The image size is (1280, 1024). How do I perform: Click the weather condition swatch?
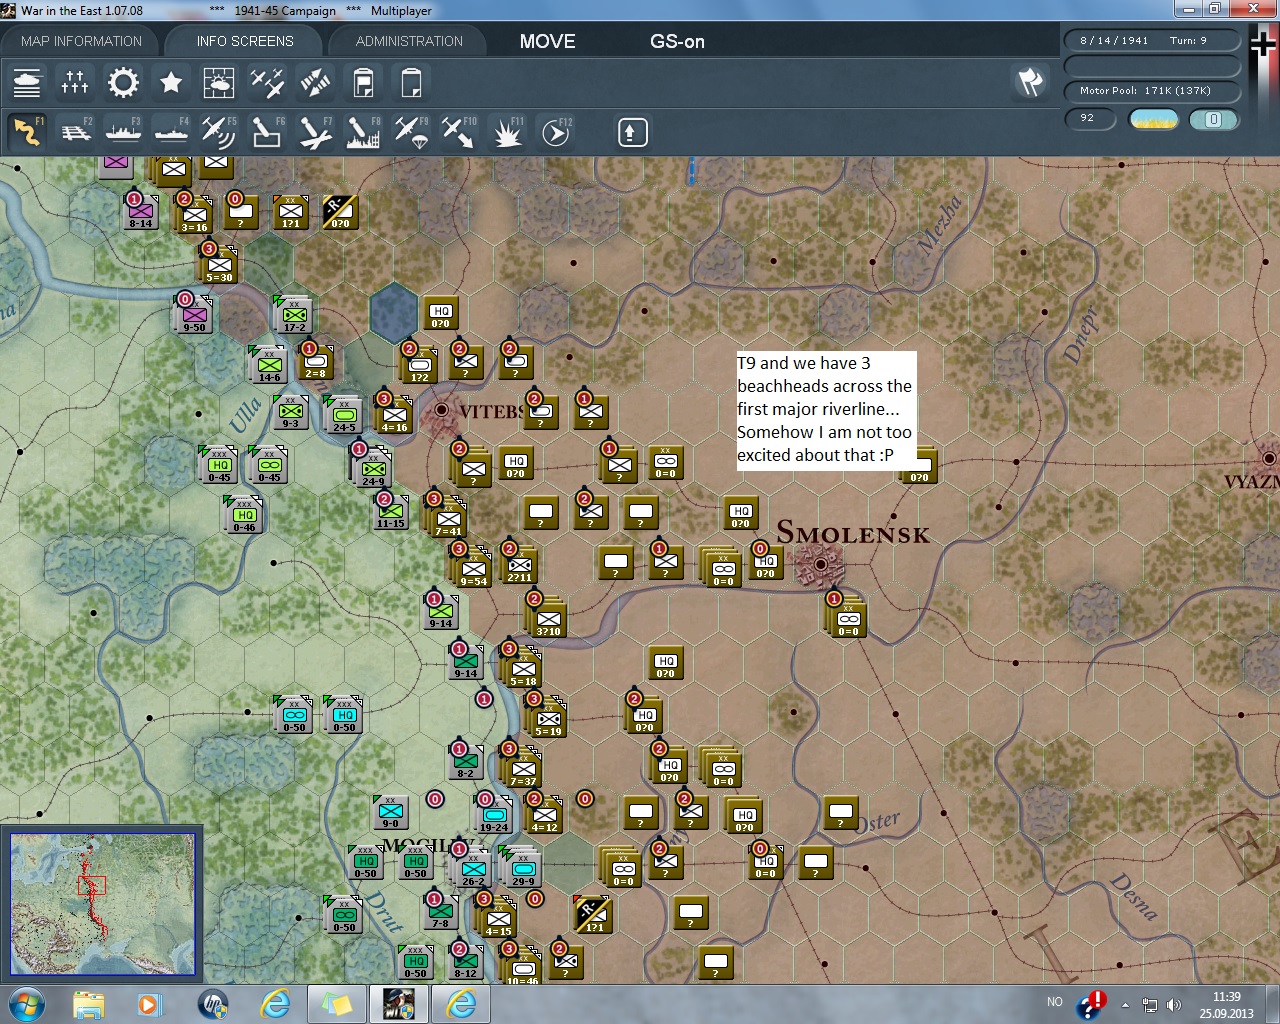click(x=1153, y=120)
